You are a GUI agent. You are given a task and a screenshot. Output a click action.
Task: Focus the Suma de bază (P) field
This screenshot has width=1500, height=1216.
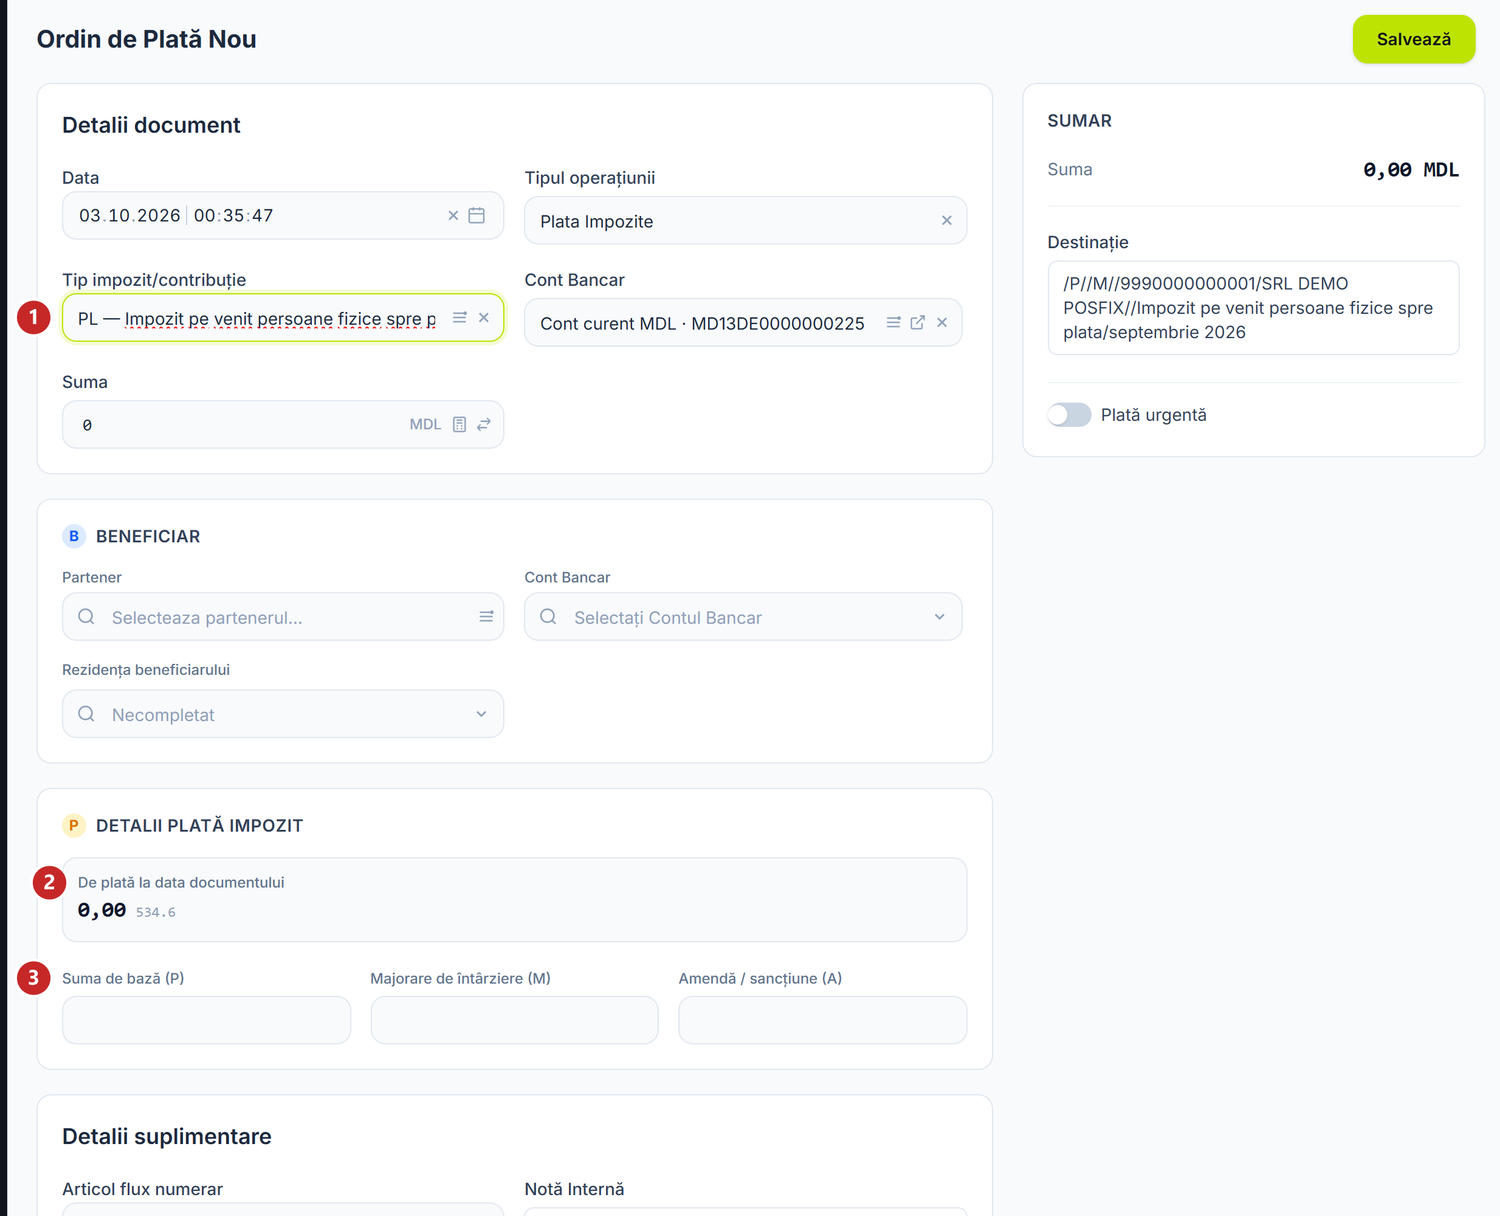tap(206, 1020)
